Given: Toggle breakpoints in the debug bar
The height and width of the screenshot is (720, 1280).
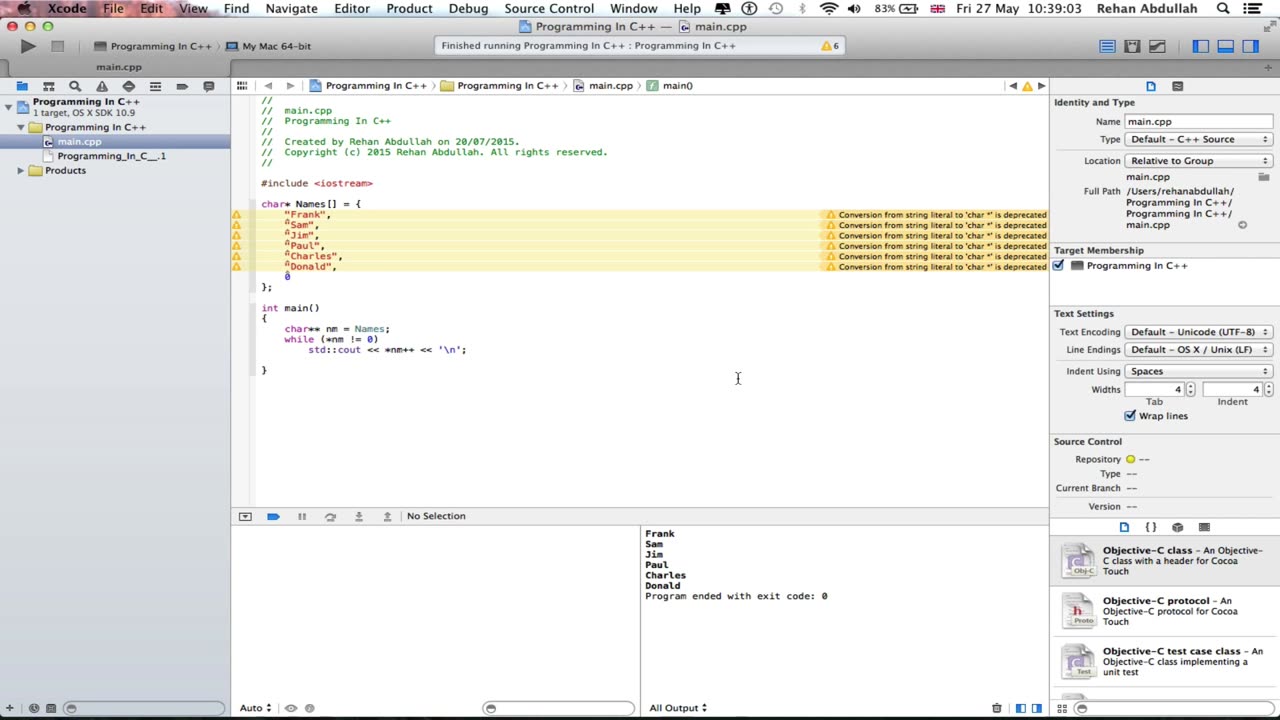Looking at the screenshot, I should click(273, 516).
